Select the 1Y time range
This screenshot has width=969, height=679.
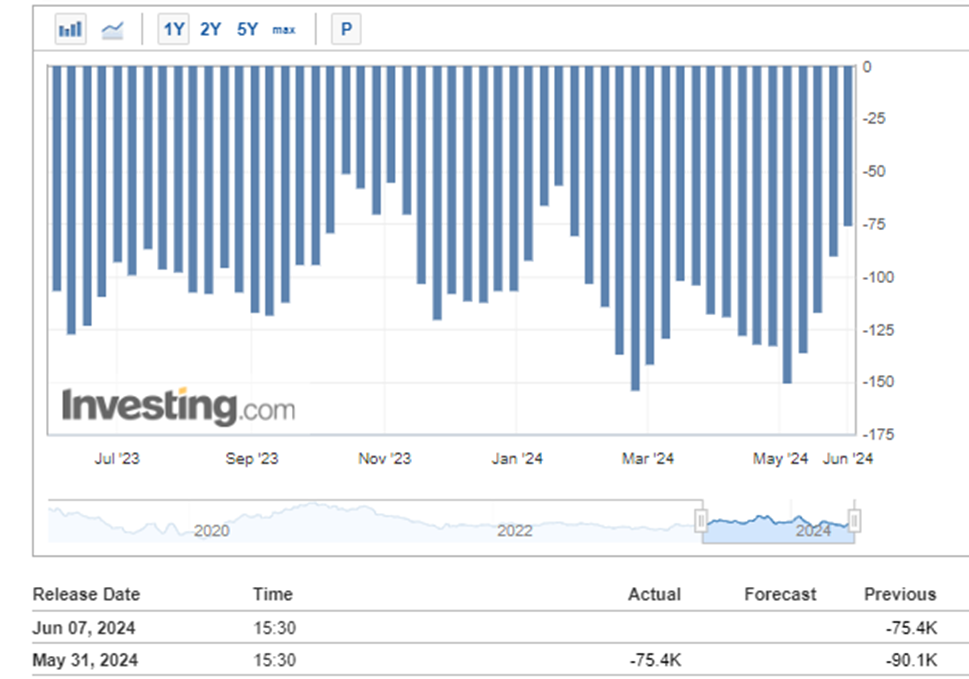(x=174, y=29)
